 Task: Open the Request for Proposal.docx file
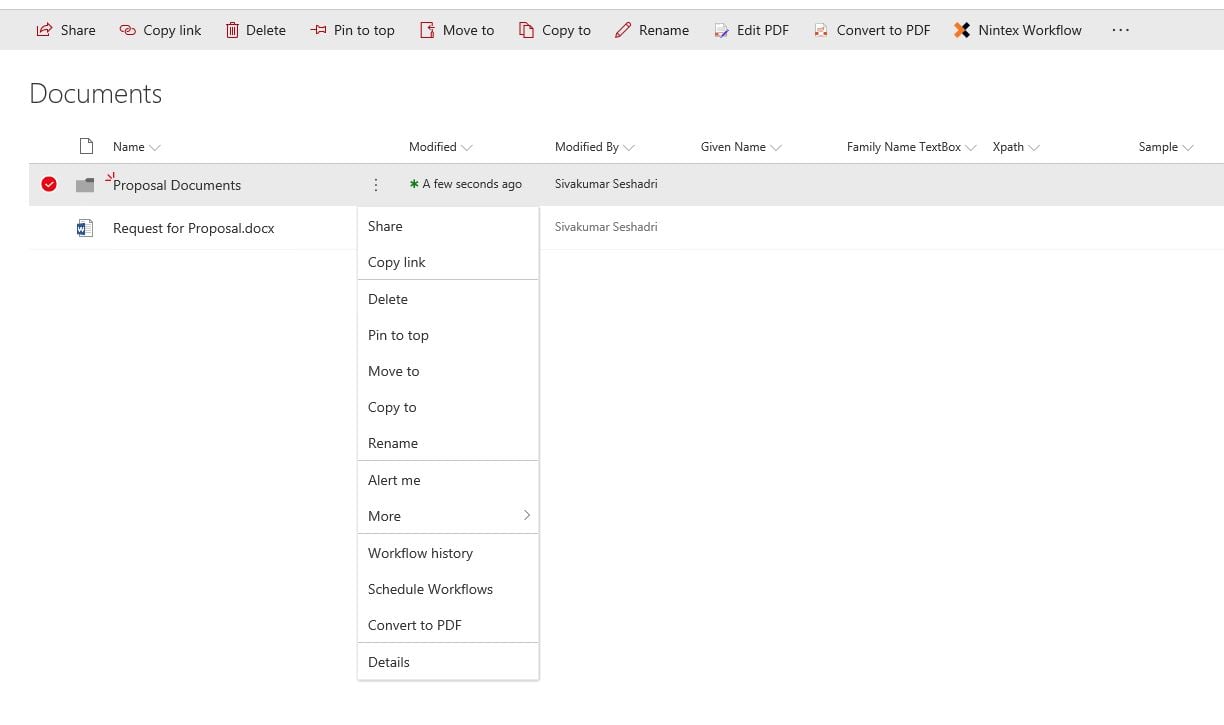coord(193,228)
